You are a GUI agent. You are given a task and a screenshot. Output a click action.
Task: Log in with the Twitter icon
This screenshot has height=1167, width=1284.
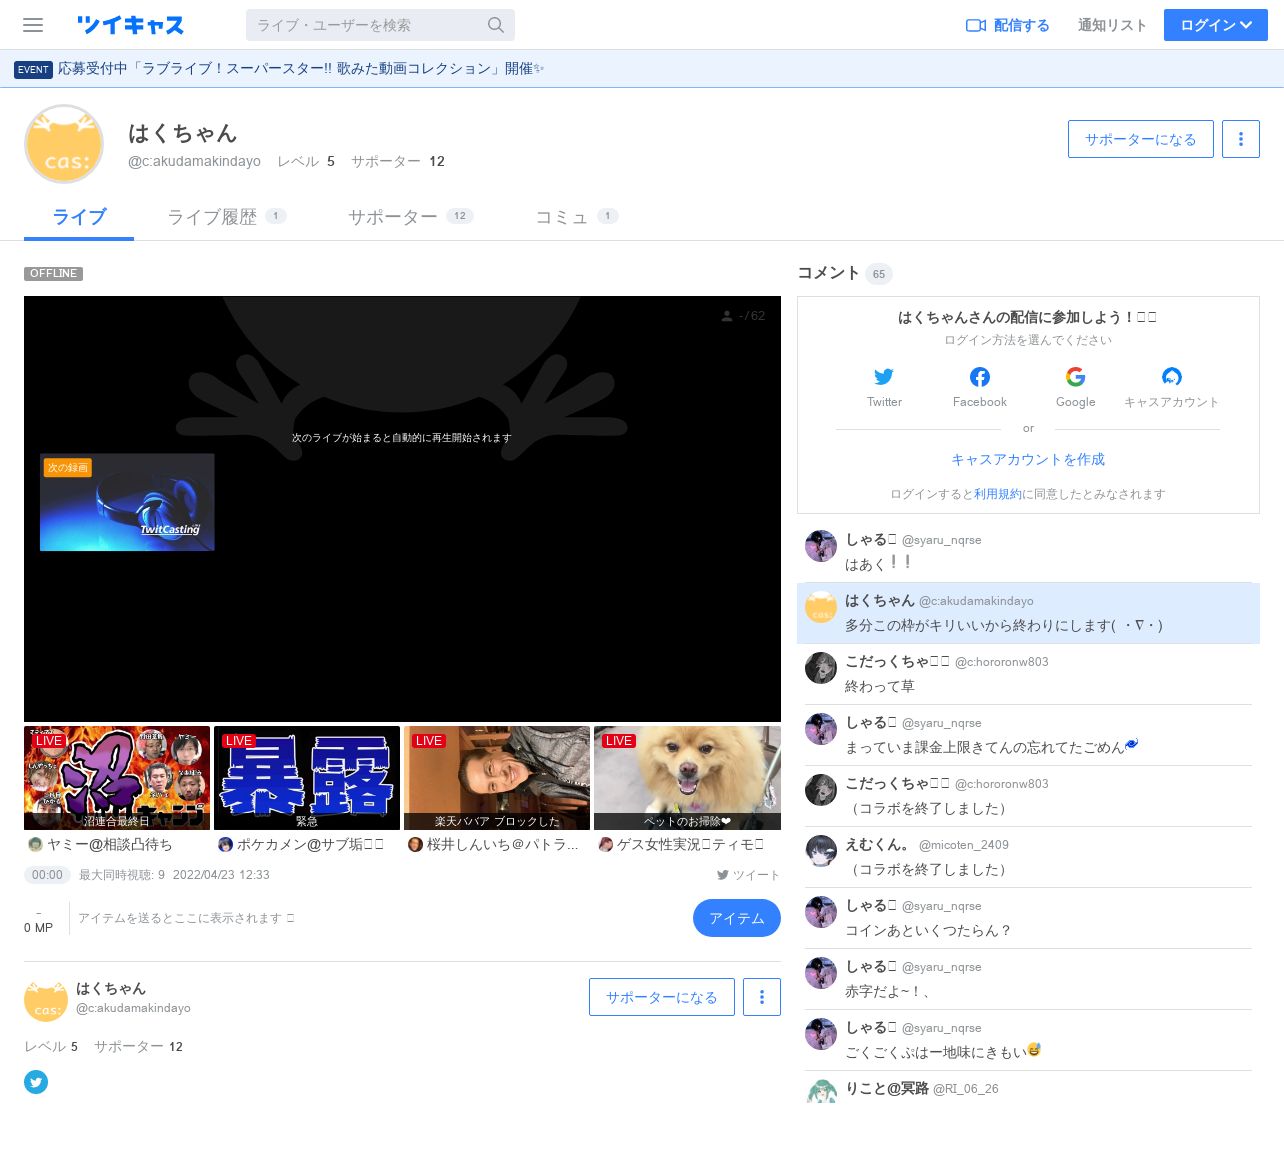[x=884, y=377]
